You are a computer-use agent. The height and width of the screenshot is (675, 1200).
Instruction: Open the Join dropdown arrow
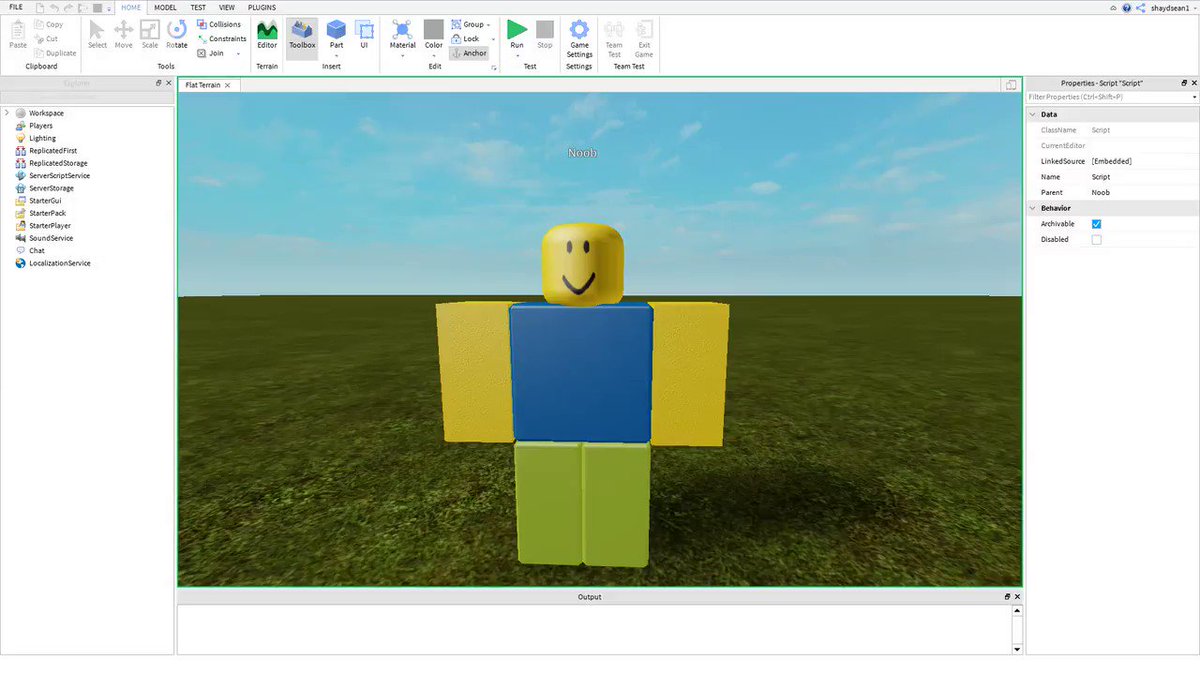pyautogui.click(x=238, y=53)
